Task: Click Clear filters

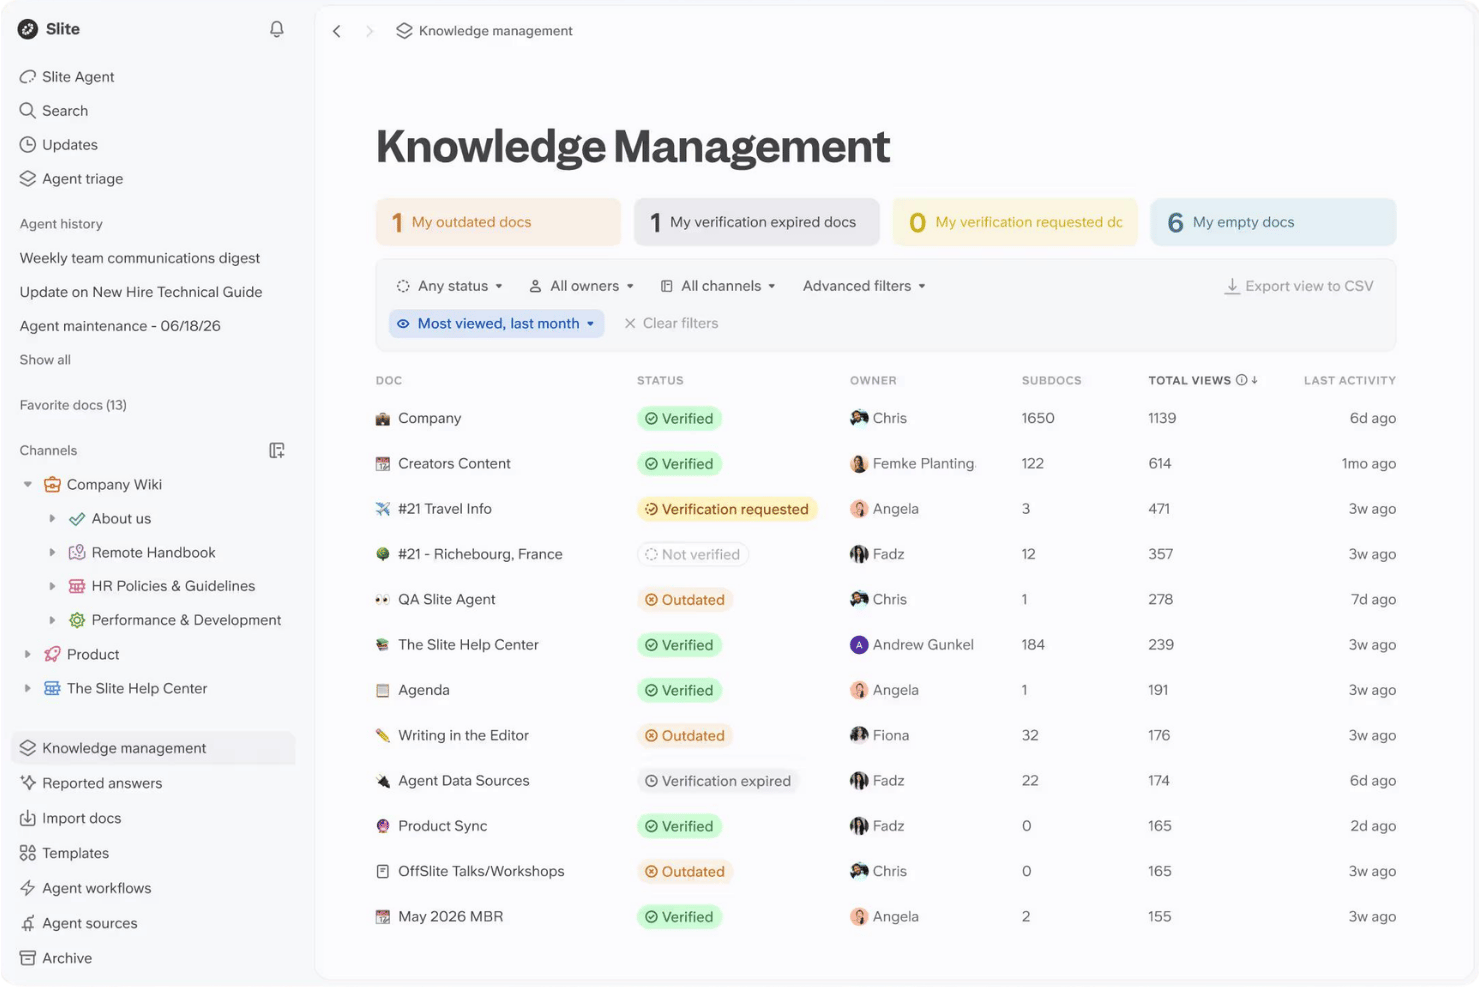Action: click(671, 324)
